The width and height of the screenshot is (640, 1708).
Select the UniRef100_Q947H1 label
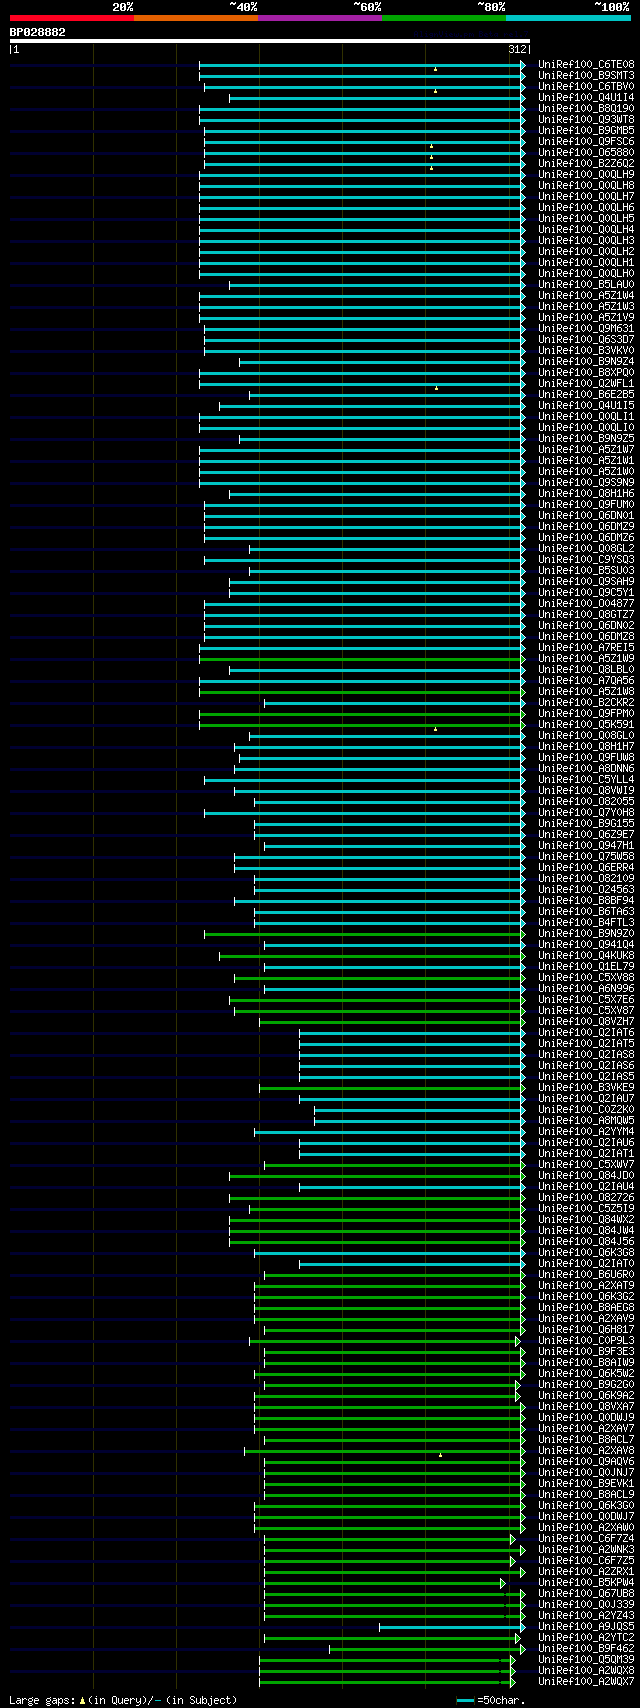pos(586,845)
